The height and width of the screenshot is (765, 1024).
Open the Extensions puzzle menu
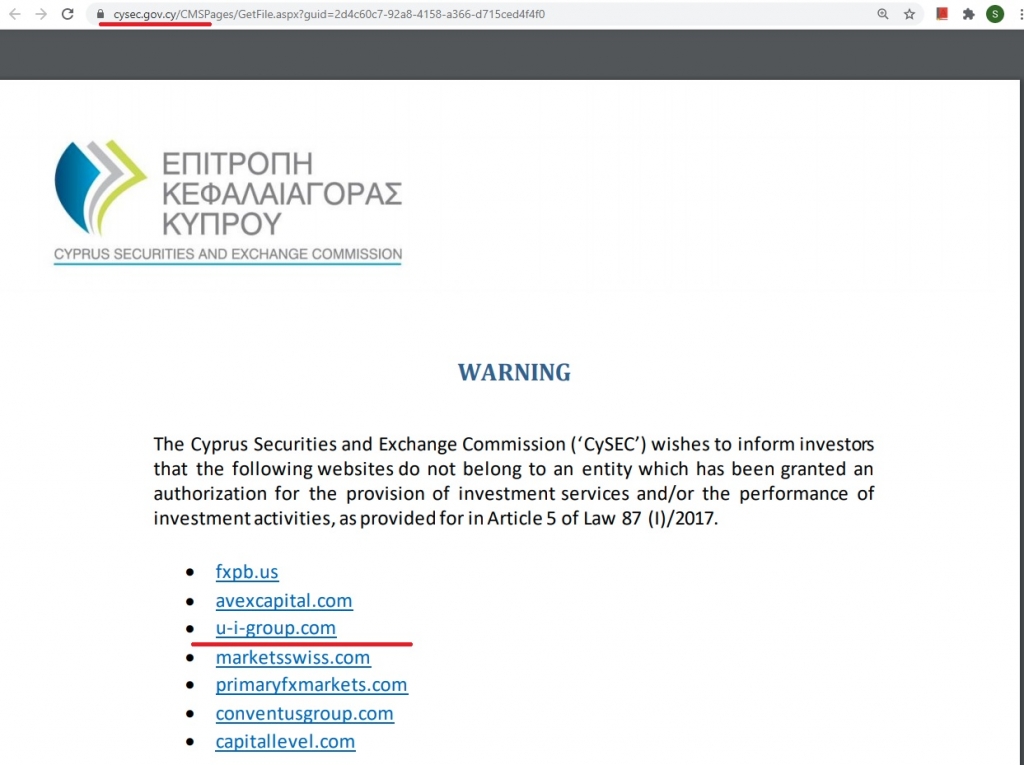click(x=968, y=14)
